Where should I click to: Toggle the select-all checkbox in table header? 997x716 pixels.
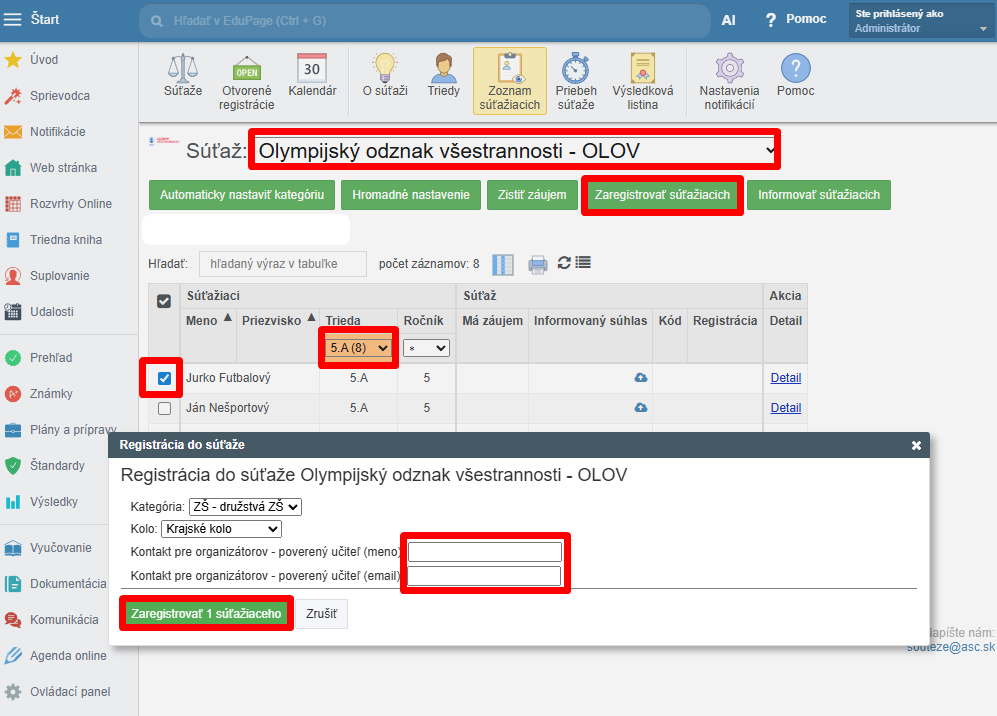(x=165, y=301)
